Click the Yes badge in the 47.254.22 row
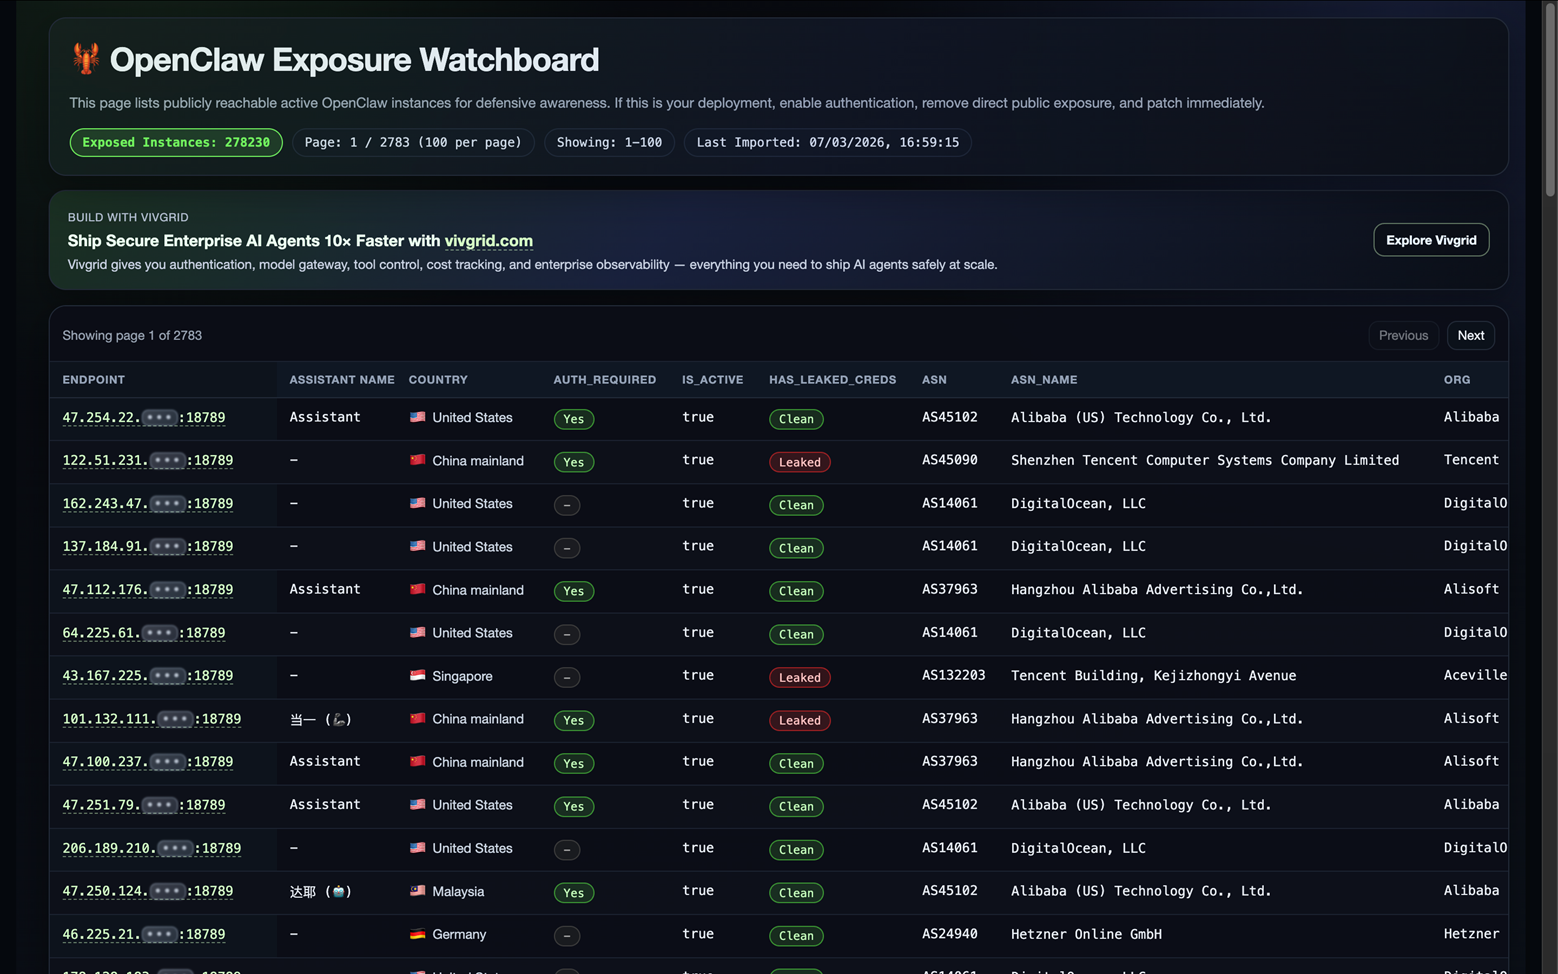 pos(574,419)
